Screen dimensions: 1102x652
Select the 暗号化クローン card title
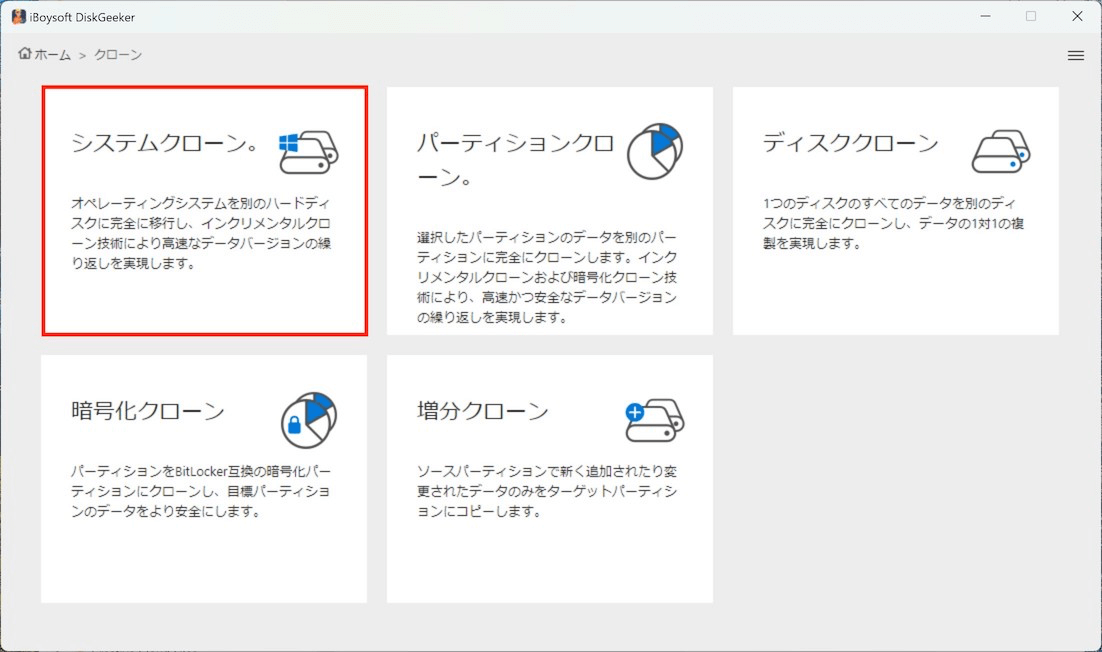[148, 411]
